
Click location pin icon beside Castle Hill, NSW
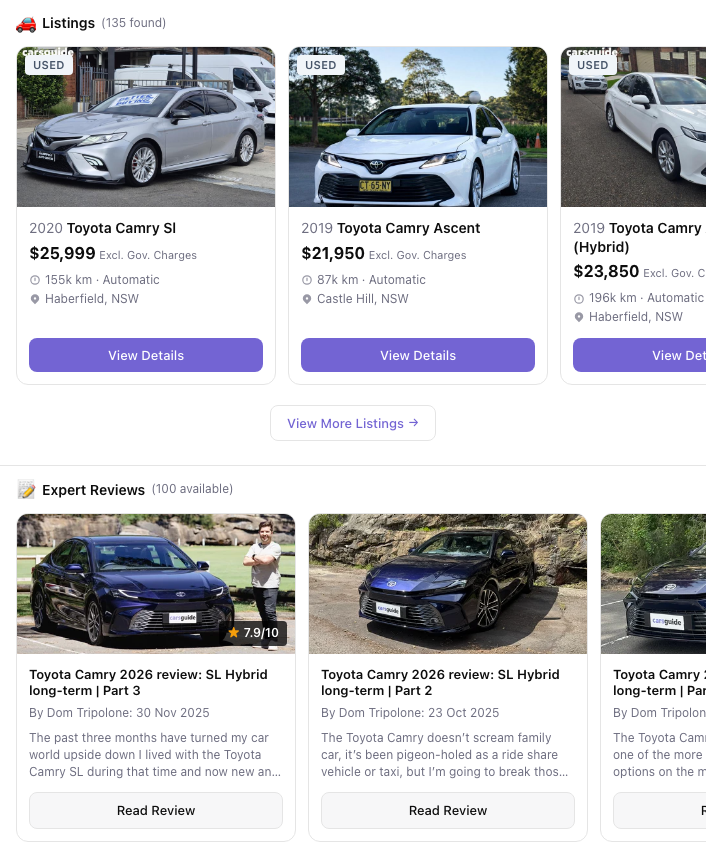[307, 299]
